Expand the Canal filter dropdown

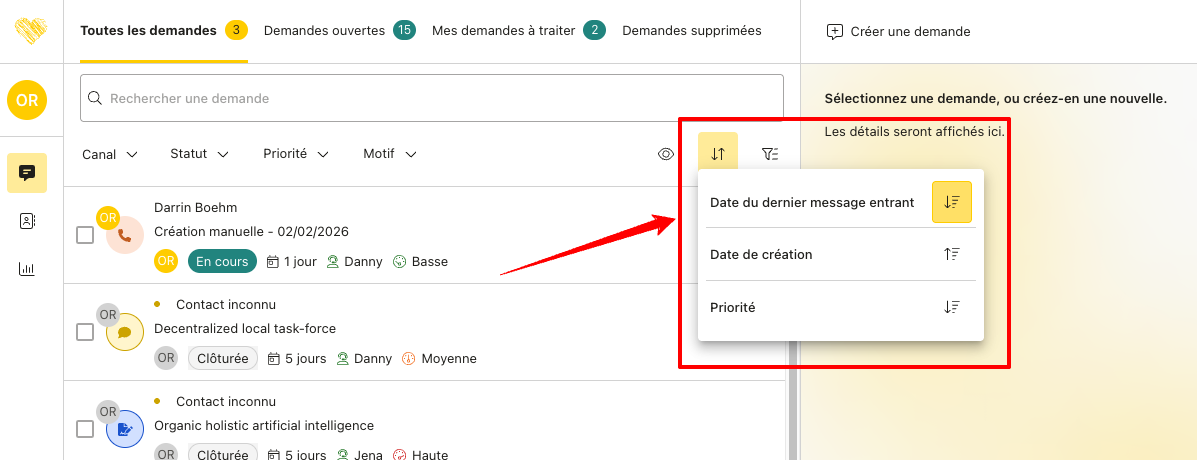110,154
